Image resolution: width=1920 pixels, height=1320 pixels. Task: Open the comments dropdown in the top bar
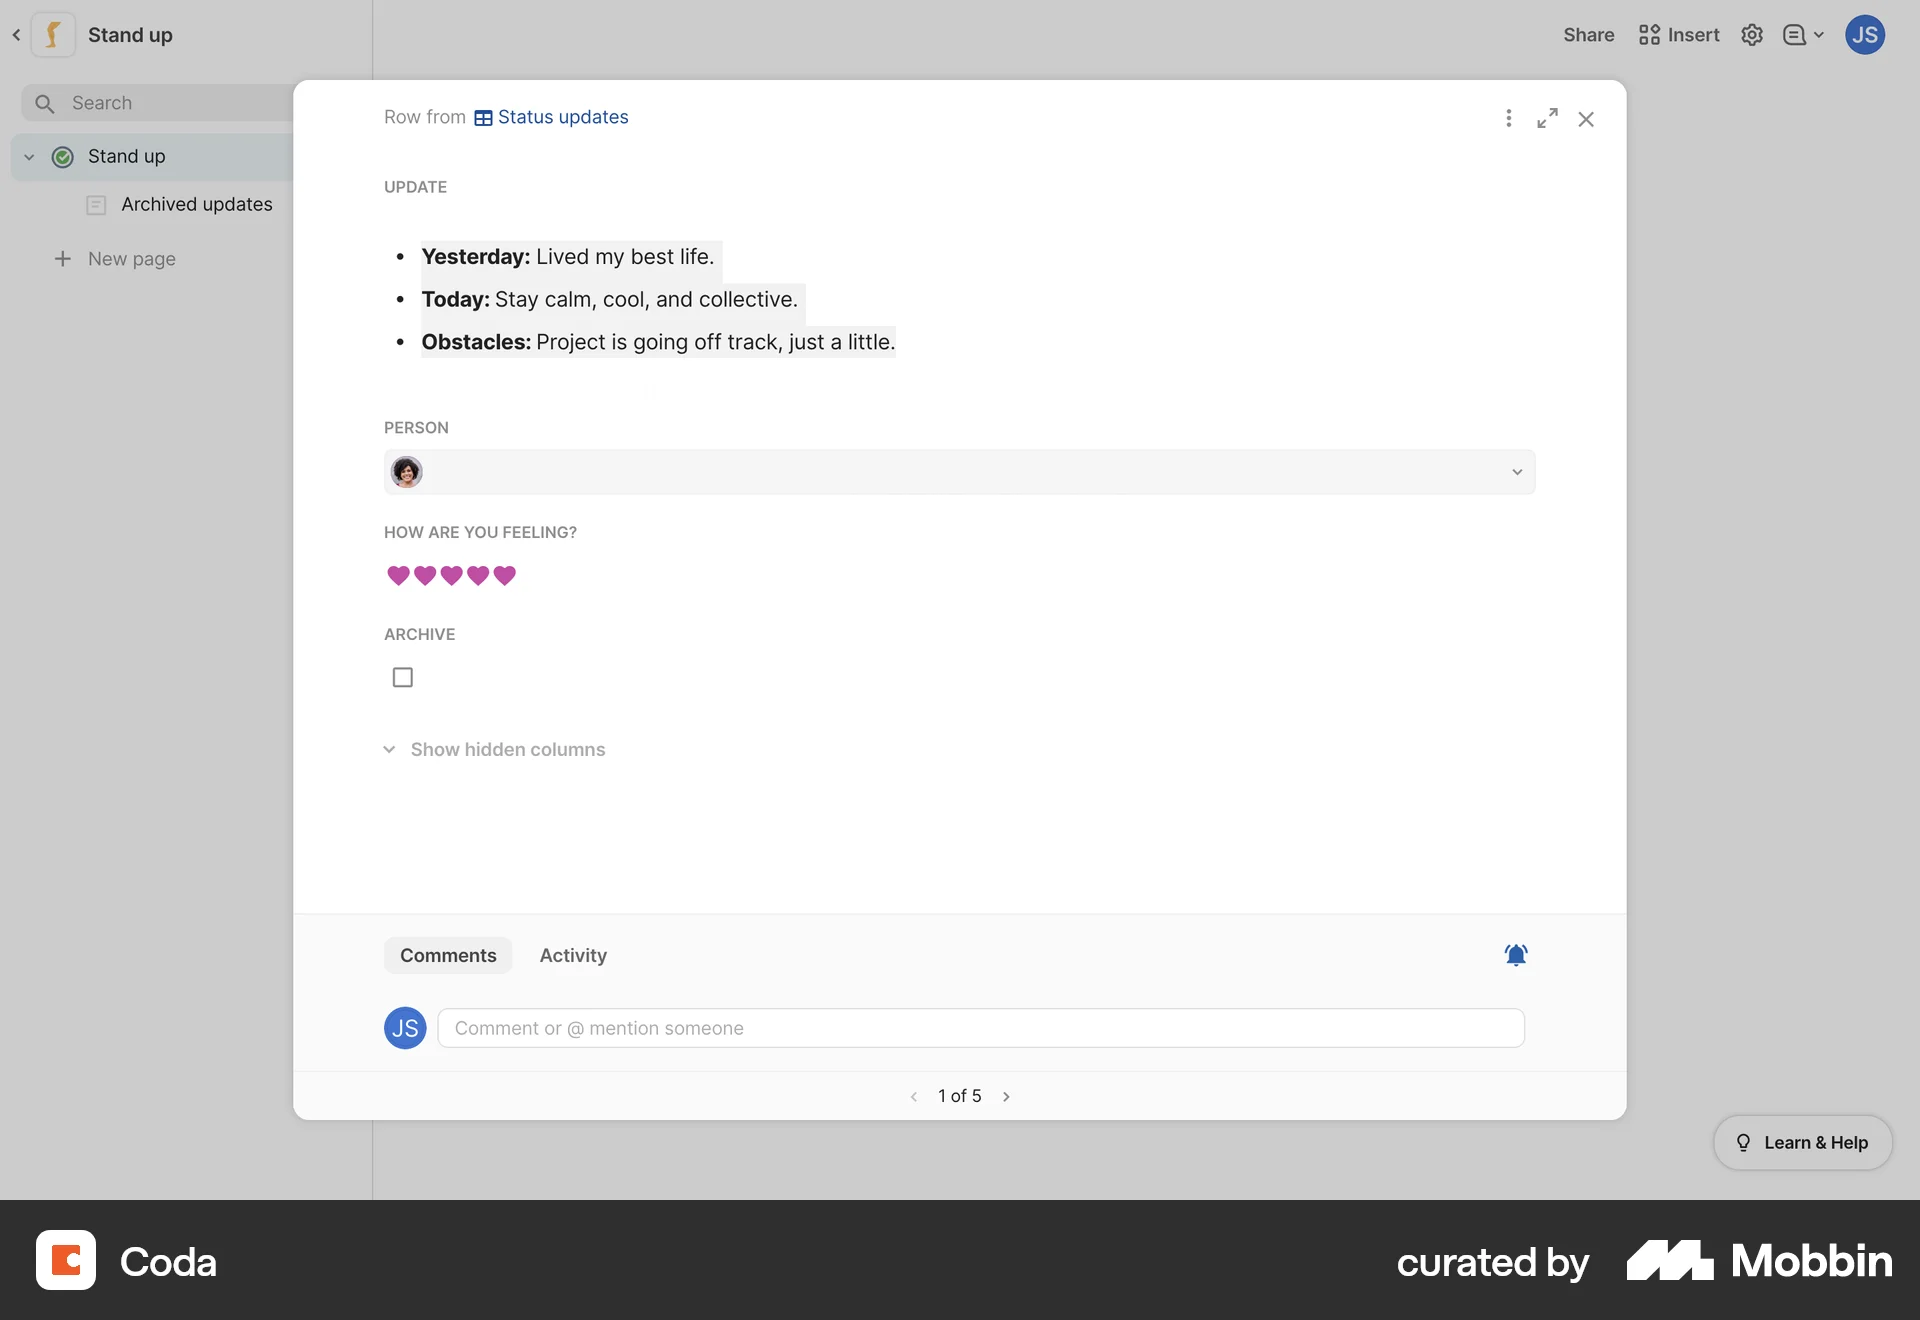pyautogui.click(x=1802, y=34)
